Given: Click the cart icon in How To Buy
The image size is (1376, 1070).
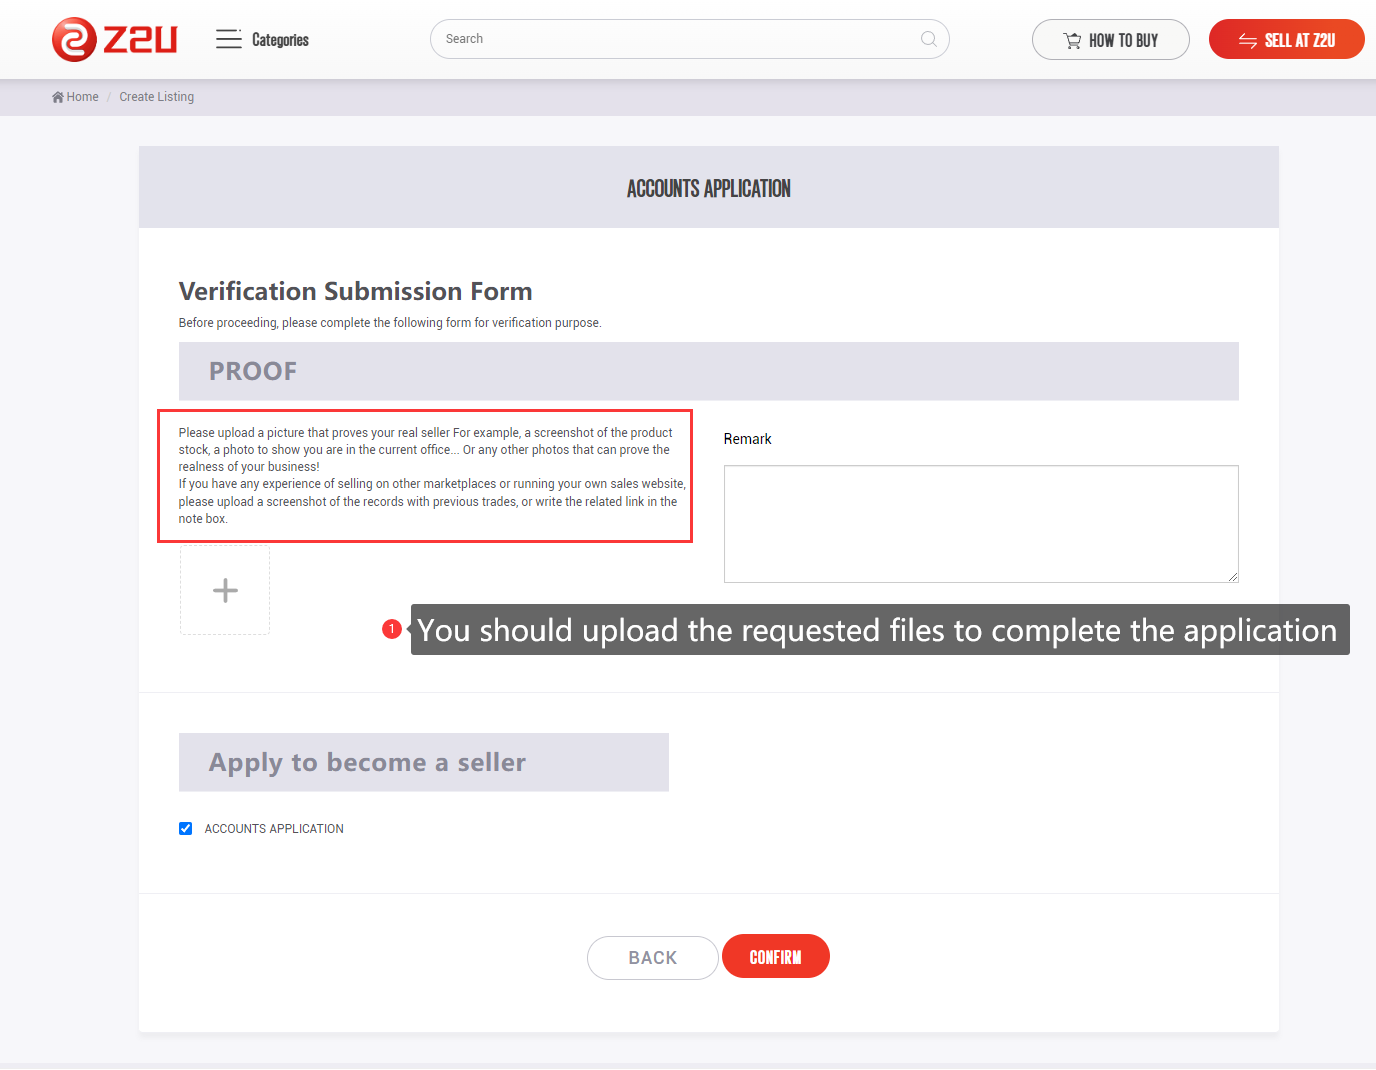Looking at the screenshot, I should pyautogui.click(x=1072, y=41).
